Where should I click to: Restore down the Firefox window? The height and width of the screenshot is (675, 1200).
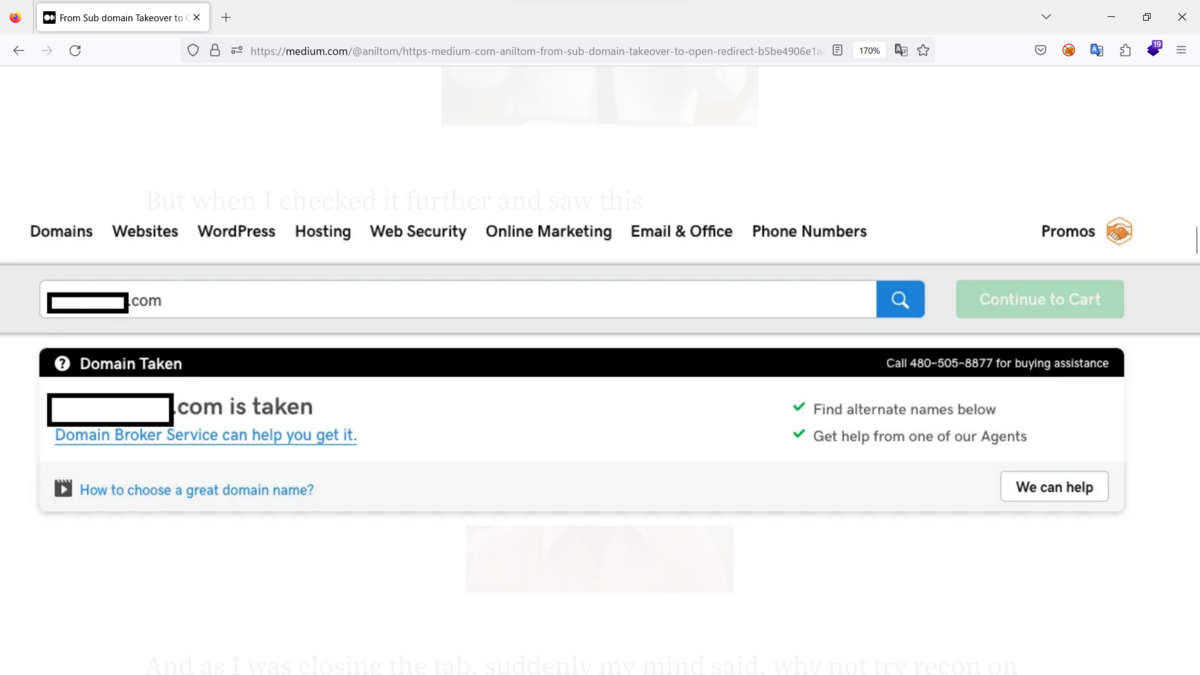(x=1147, y=17)
